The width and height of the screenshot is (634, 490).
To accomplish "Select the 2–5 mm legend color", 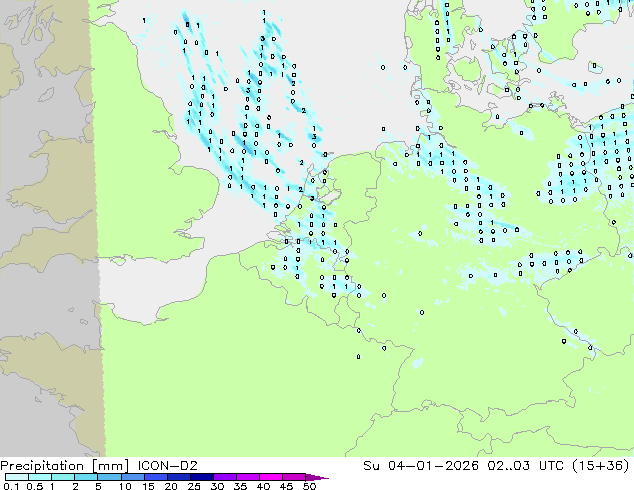I will [x=86, y=477].
